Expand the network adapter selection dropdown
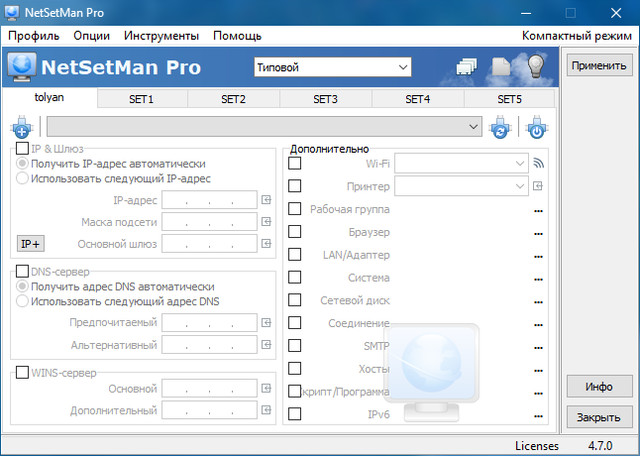This screenshot has height=456, width=640. click(x=474, y=127)
